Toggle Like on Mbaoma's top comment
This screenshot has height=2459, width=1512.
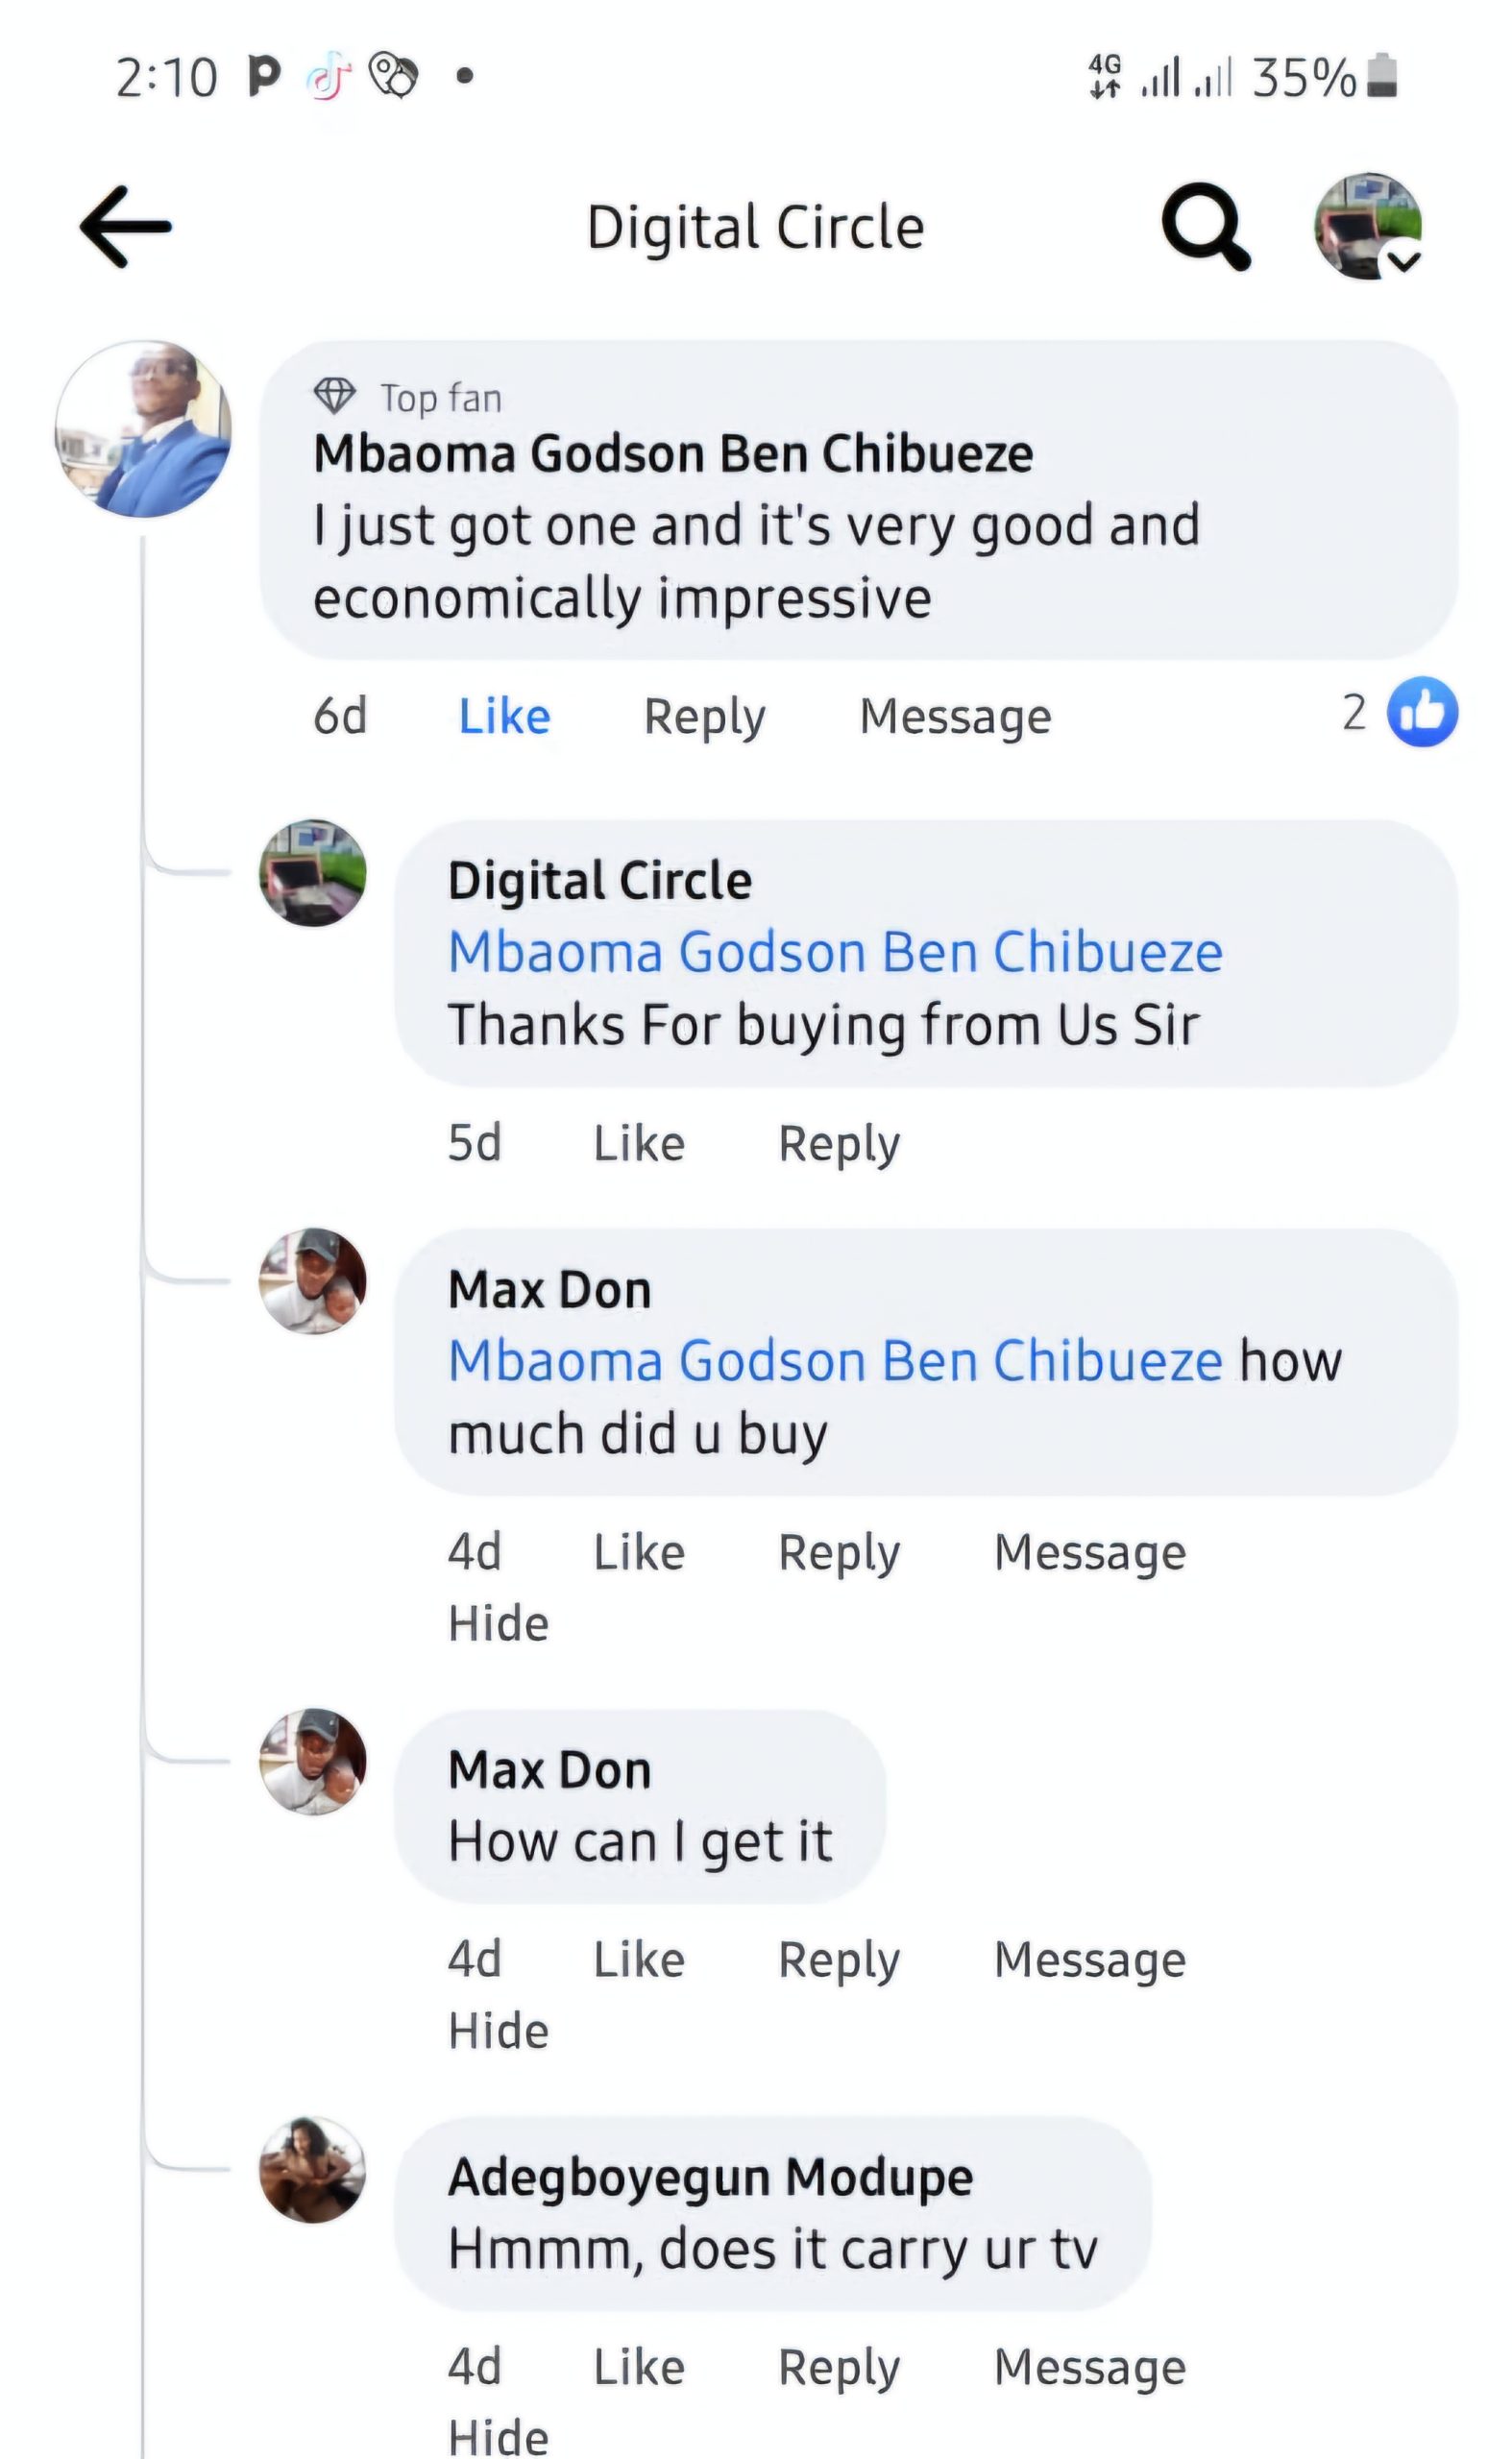504,716
